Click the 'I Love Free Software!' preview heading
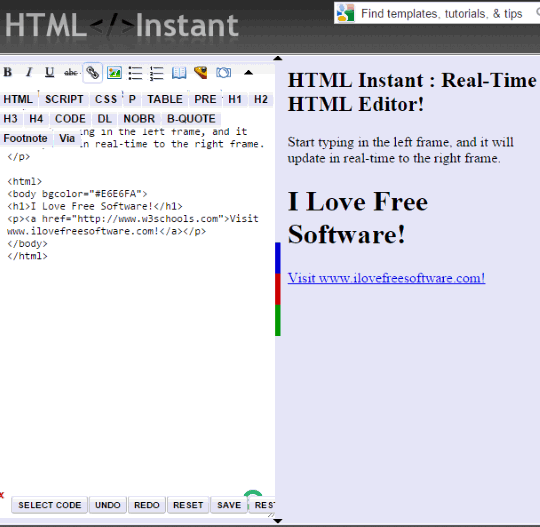 click(x=358, y=218)
